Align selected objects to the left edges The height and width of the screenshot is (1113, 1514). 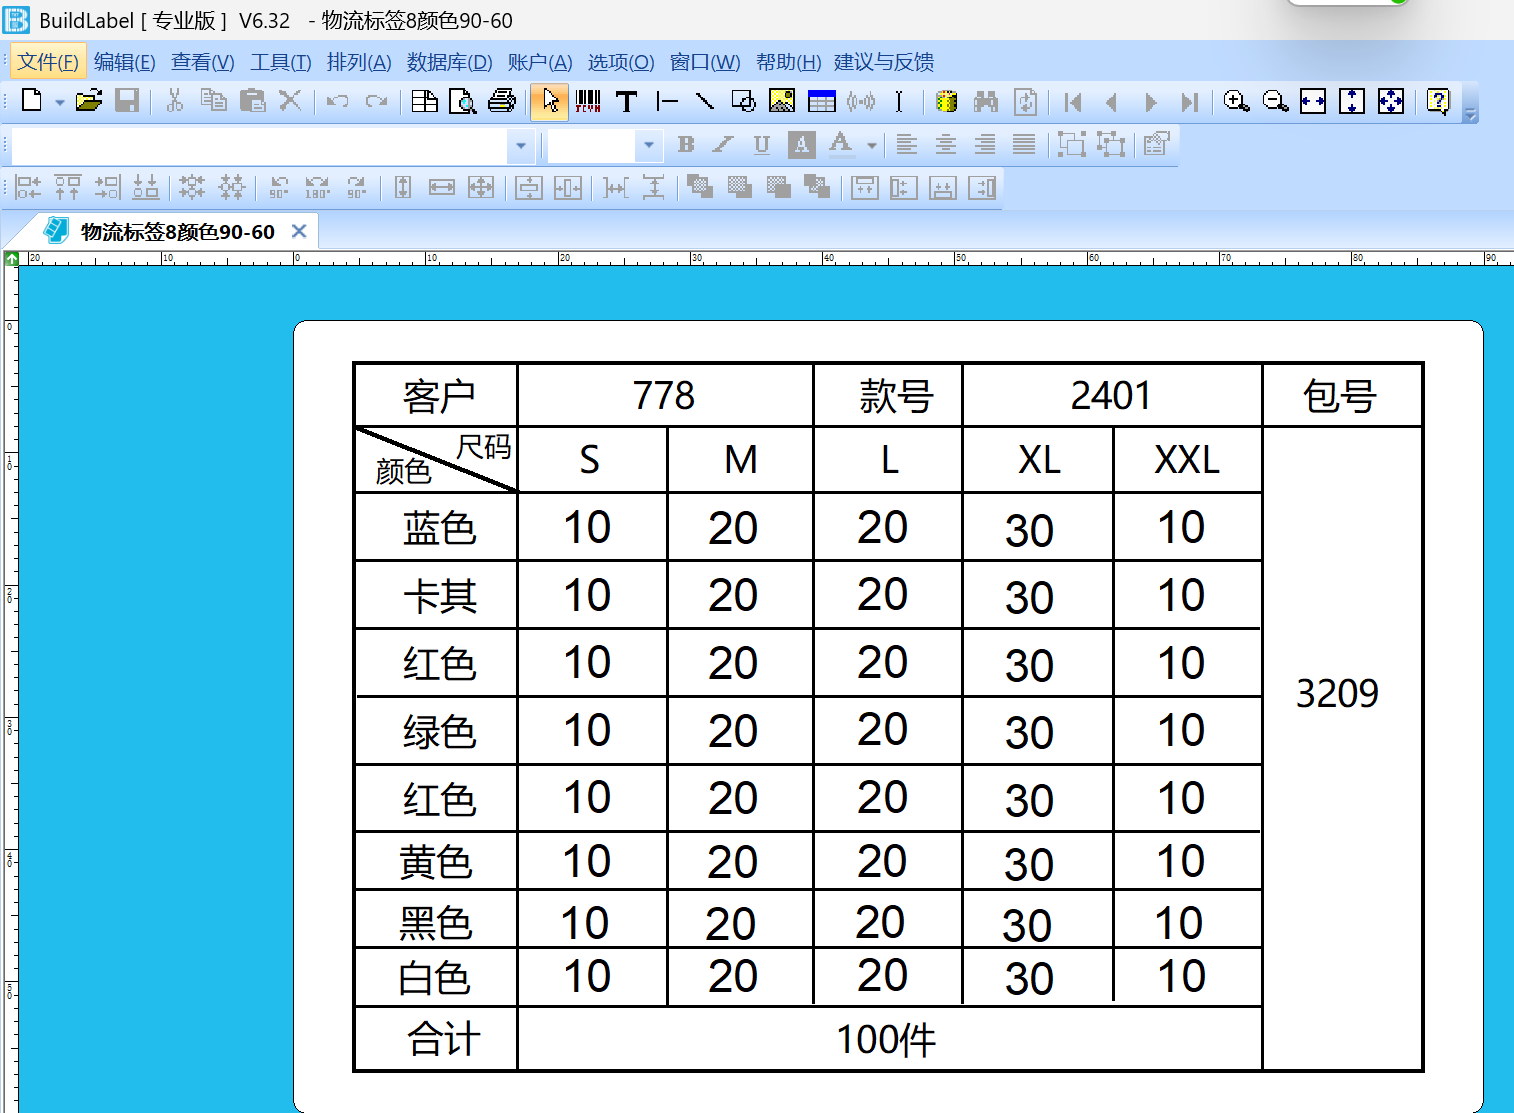(28, 187)
